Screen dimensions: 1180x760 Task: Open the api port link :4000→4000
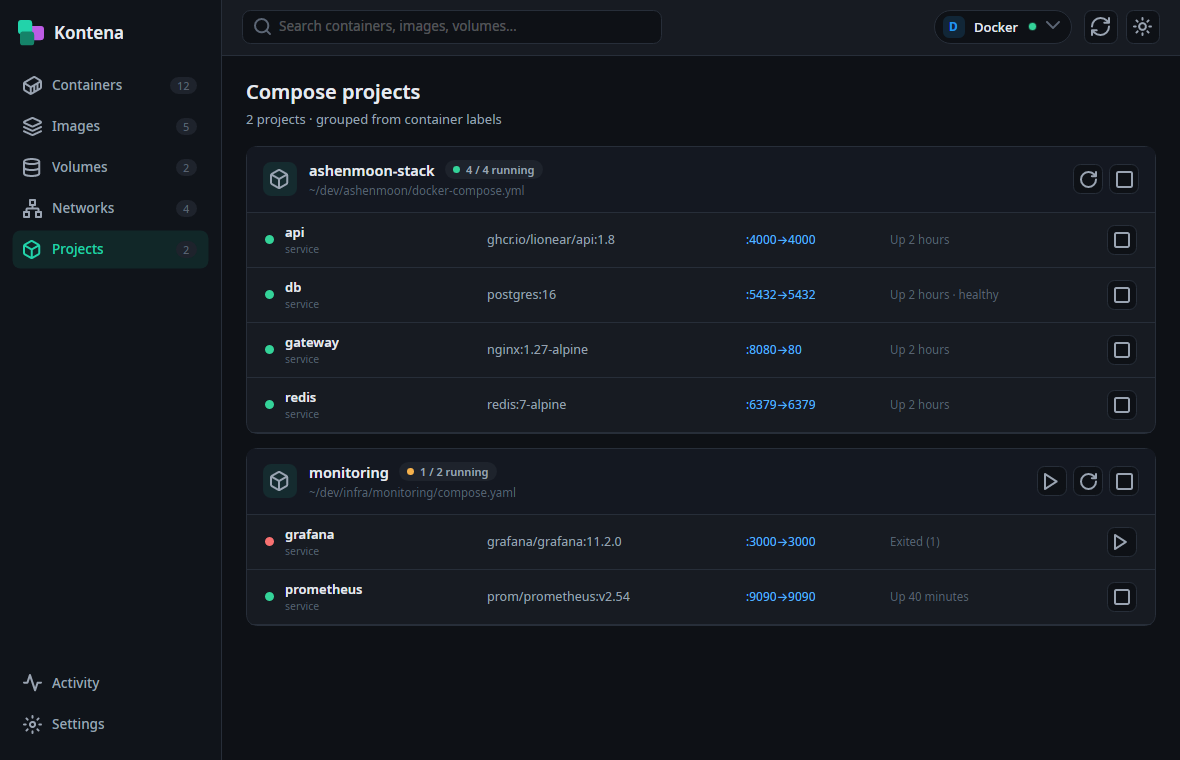[x=780, y=239]
